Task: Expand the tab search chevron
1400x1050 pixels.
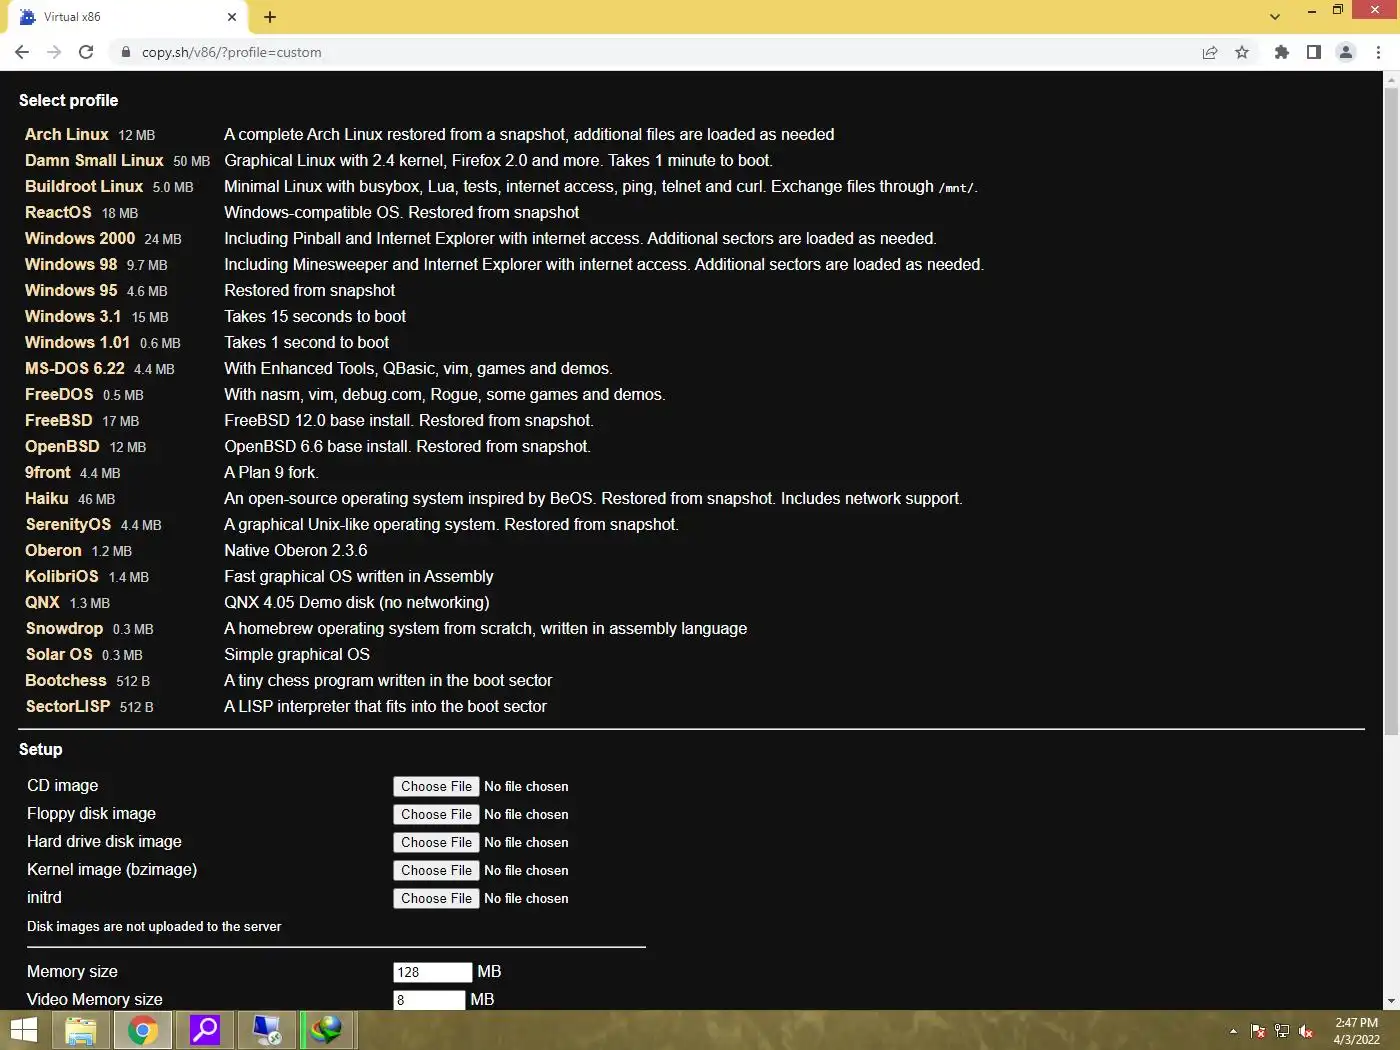Action: click(1275, 17)
